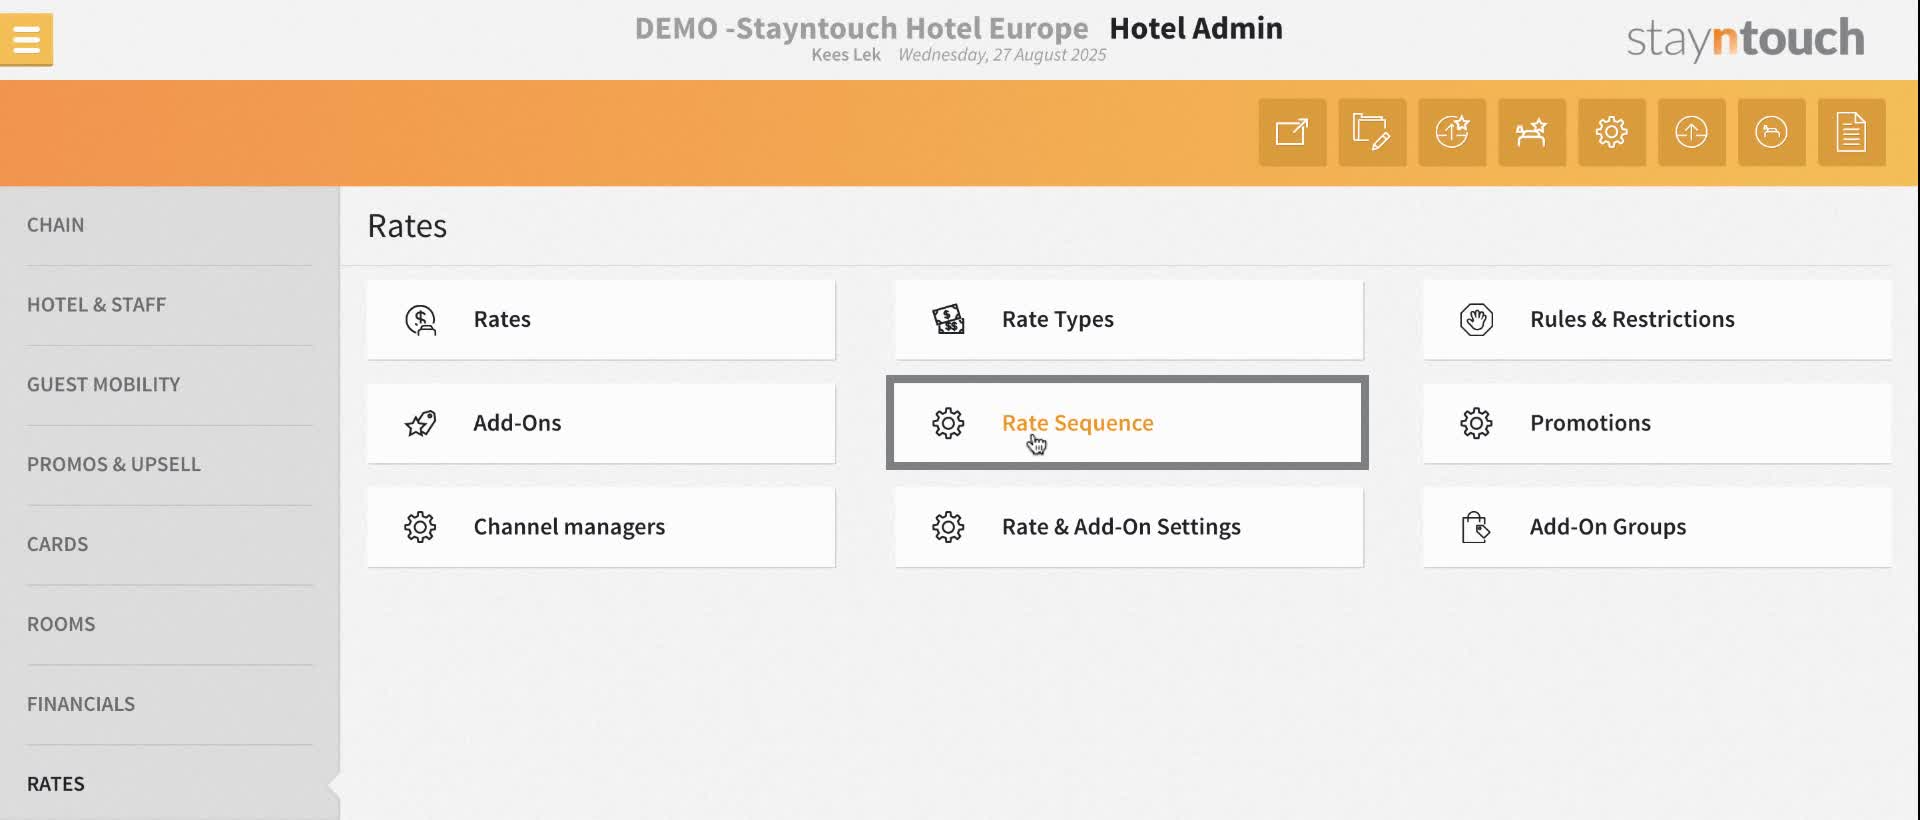Open the hamburger menu button

point(26,40)
